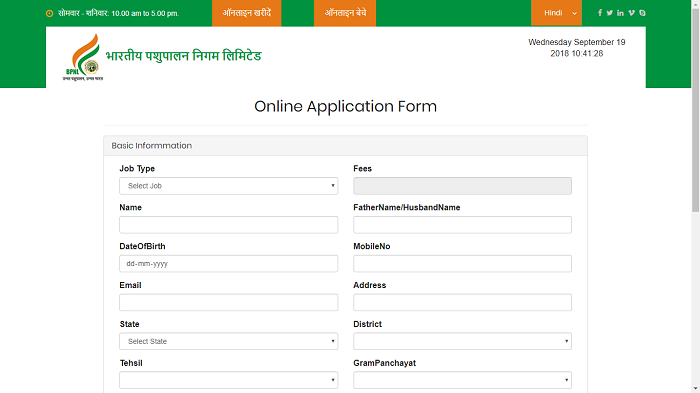This screenshot has width=700, height=393.
Task: Focus the Email input field
Action: pyautogui.click(x=229, y=302)
